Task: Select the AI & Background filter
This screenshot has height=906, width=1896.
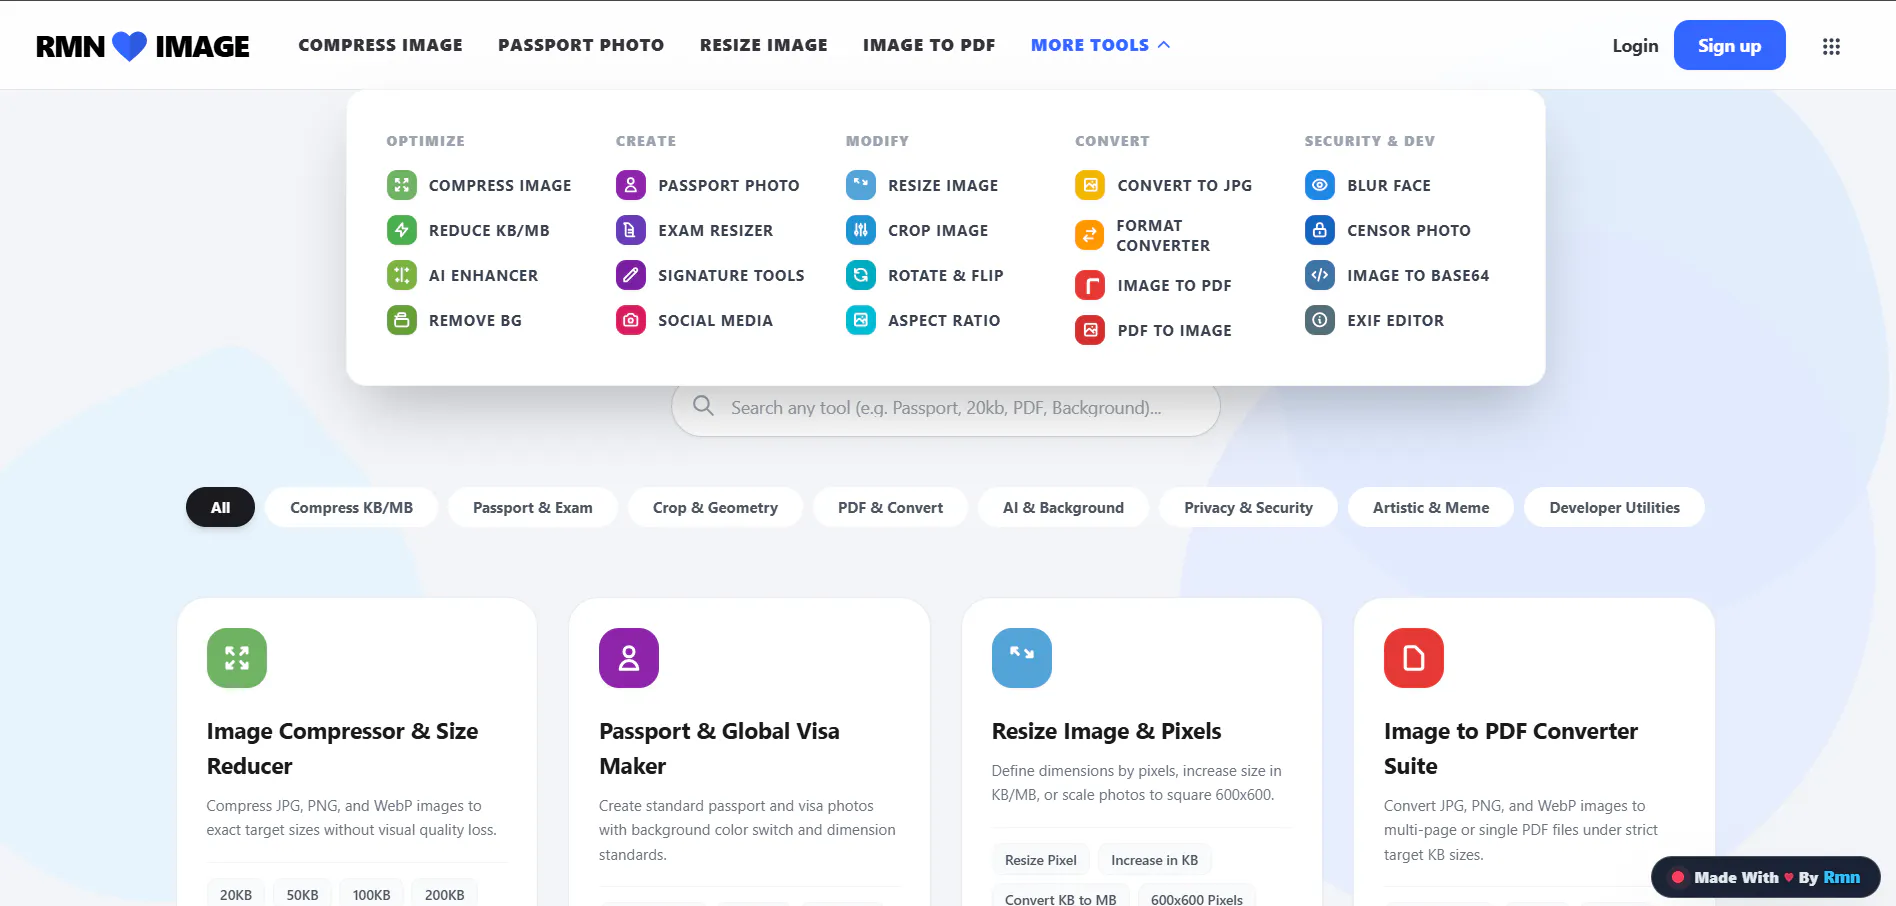Action: point(1063,507)
